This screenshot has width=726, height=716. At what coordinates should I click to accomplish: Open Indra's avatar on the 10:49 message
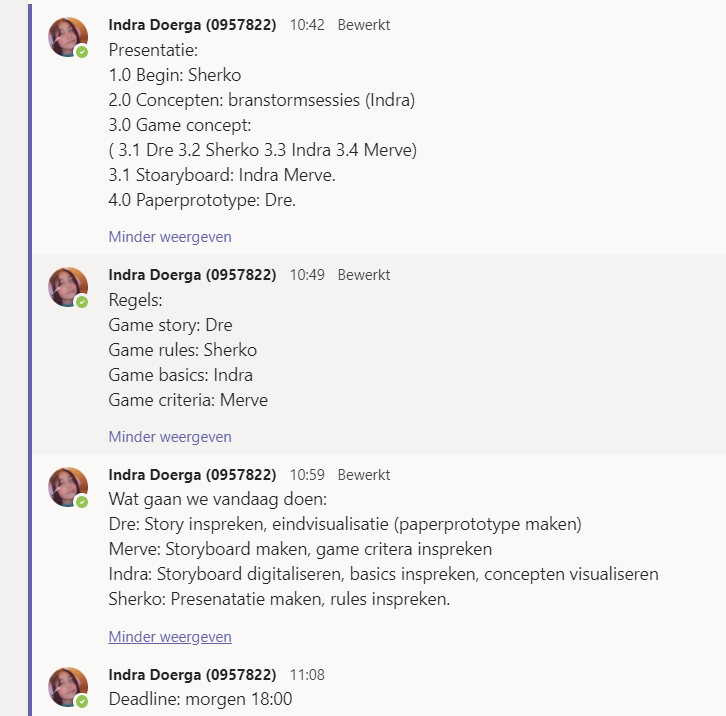pyautogui.click(x=68, y=287)
